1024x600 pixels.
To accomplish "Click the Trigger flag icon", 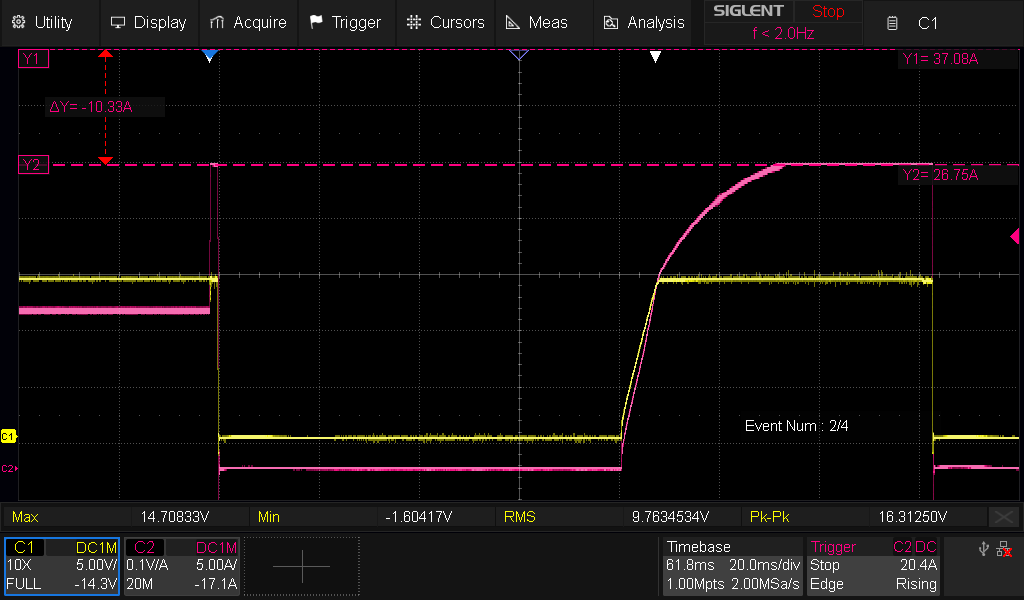I will (316, 22).
